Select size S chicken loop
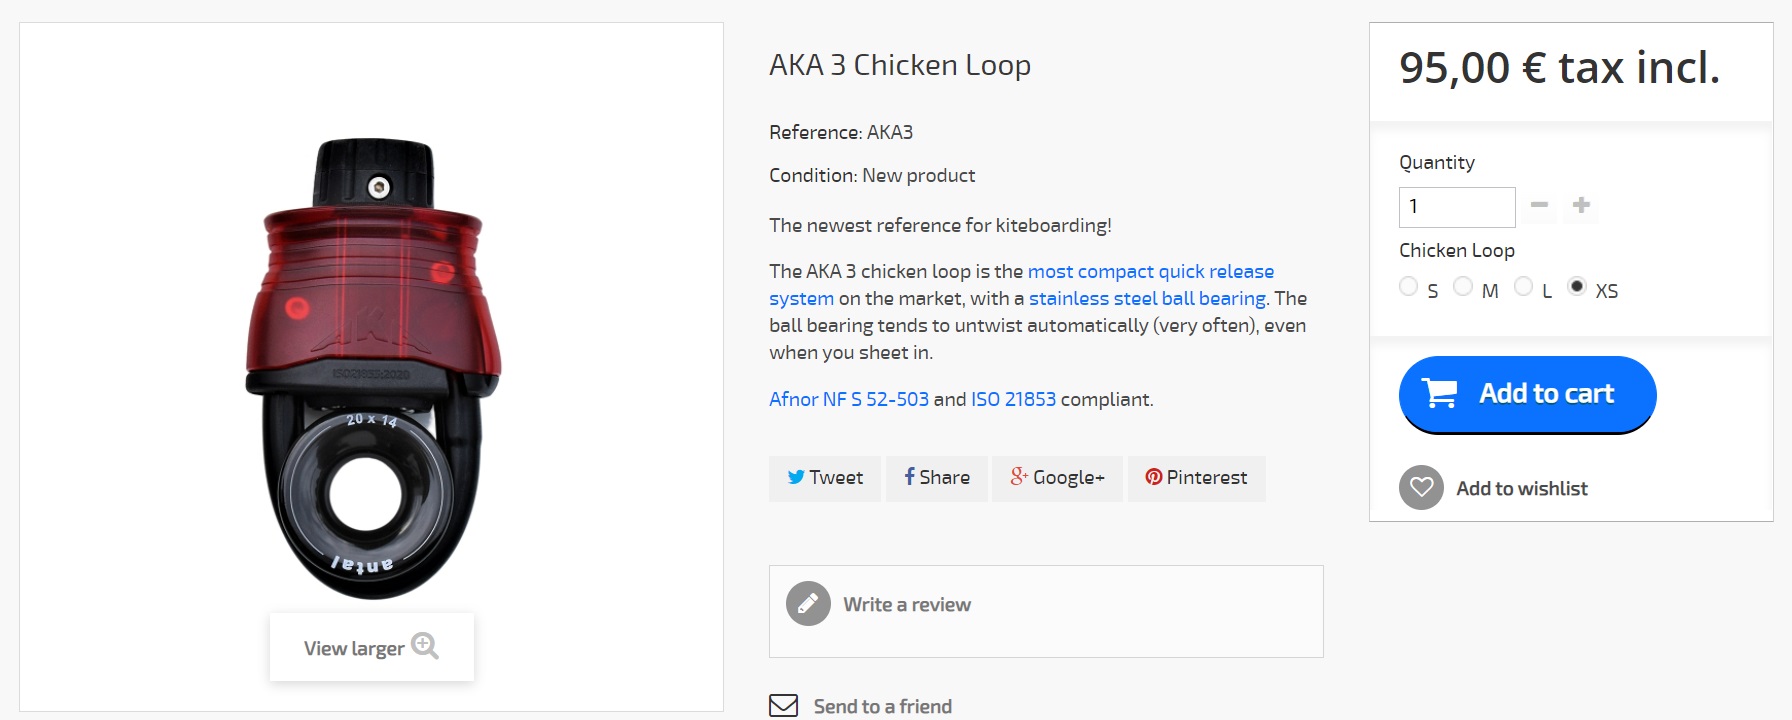The height and width of the screenshot is (720, 1792). point(1409,287)
